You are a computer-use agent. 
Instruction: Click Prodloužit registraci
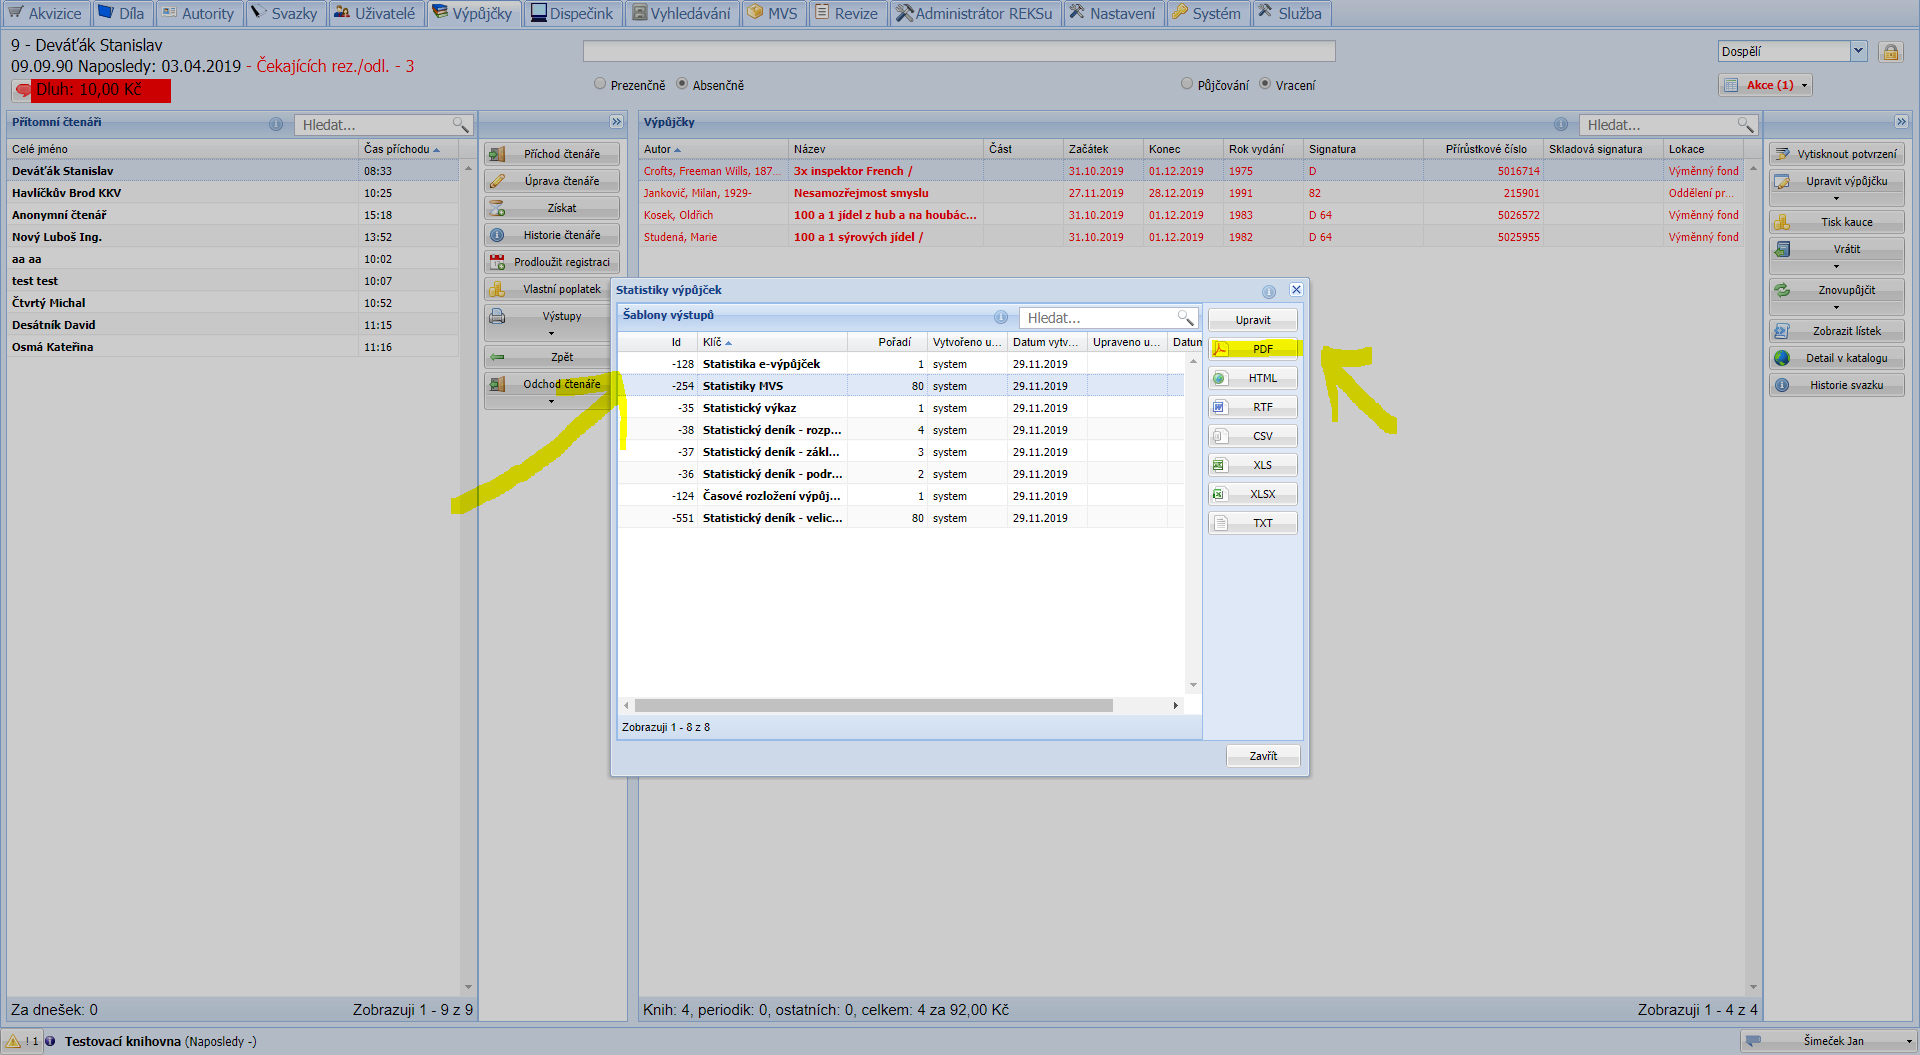552,262
